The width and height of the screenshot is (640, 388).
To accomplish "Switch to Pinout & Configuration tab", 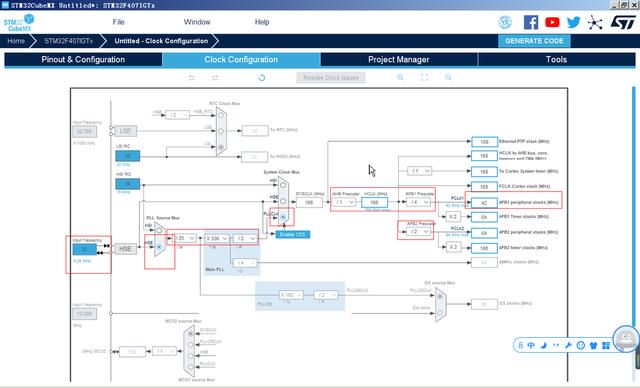I will point(83,60).
